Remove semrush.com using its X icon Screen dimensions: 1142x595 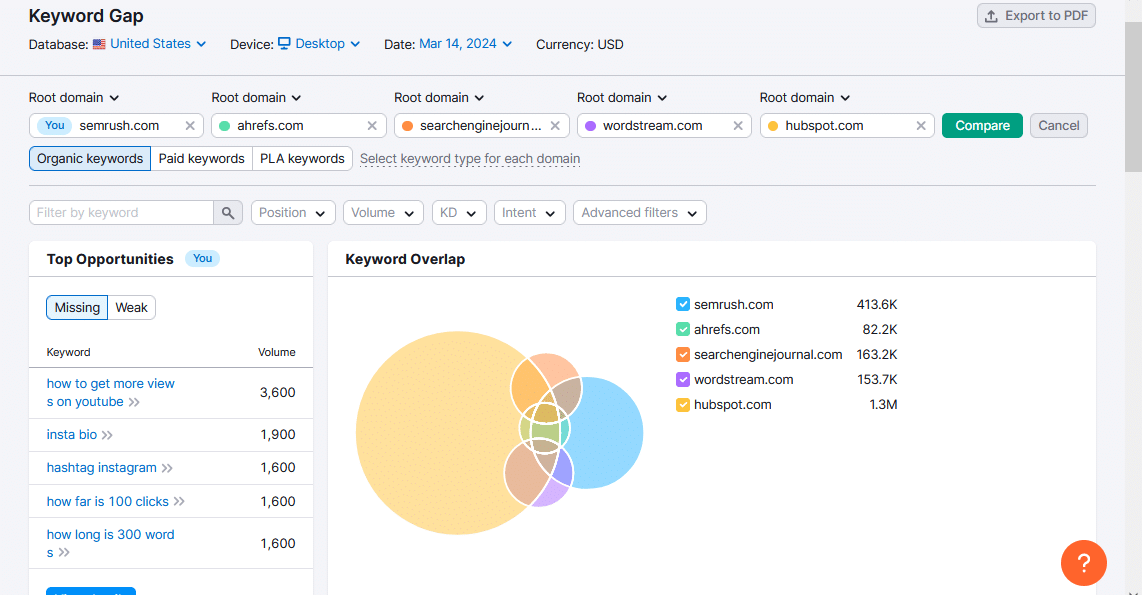pos(190,125)
